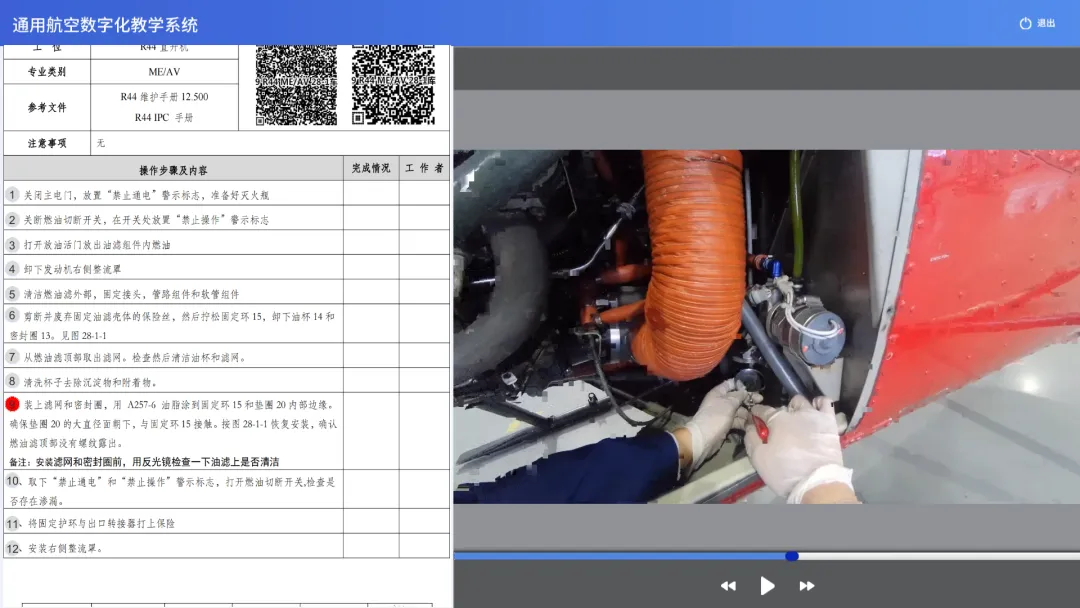Select the step 1 number circle
1080x608 pixels.
[x=12, y=195]
